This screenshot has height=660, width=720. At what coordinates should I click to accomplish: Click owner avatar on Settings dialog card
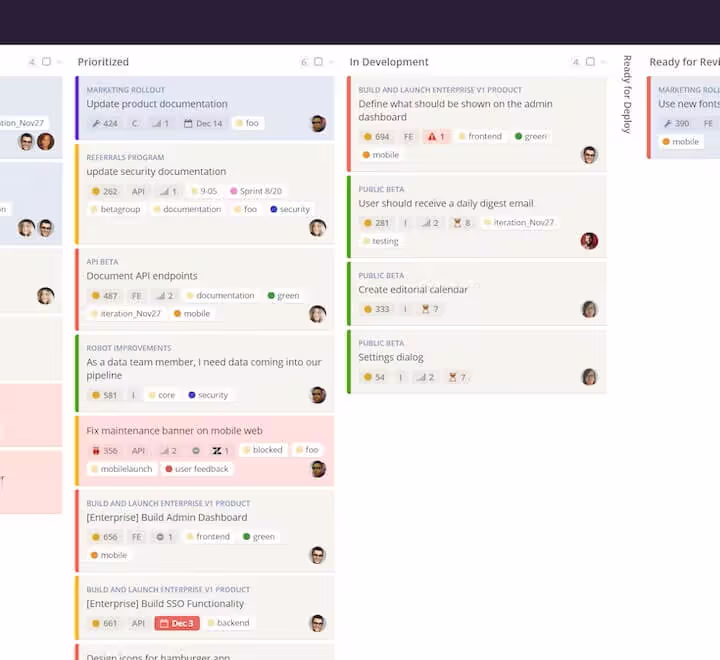(590, 377)
